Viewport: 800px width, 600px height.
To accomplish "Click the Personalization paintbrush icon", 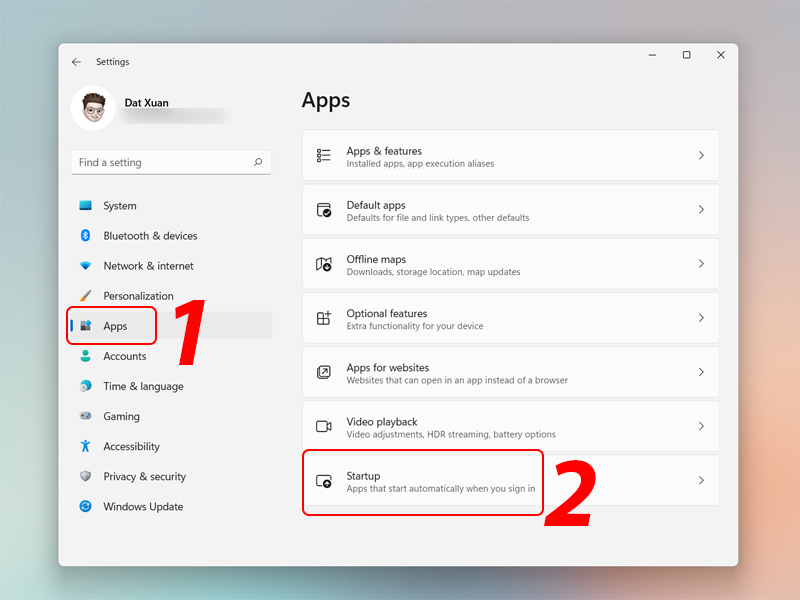I will point(85,295).
